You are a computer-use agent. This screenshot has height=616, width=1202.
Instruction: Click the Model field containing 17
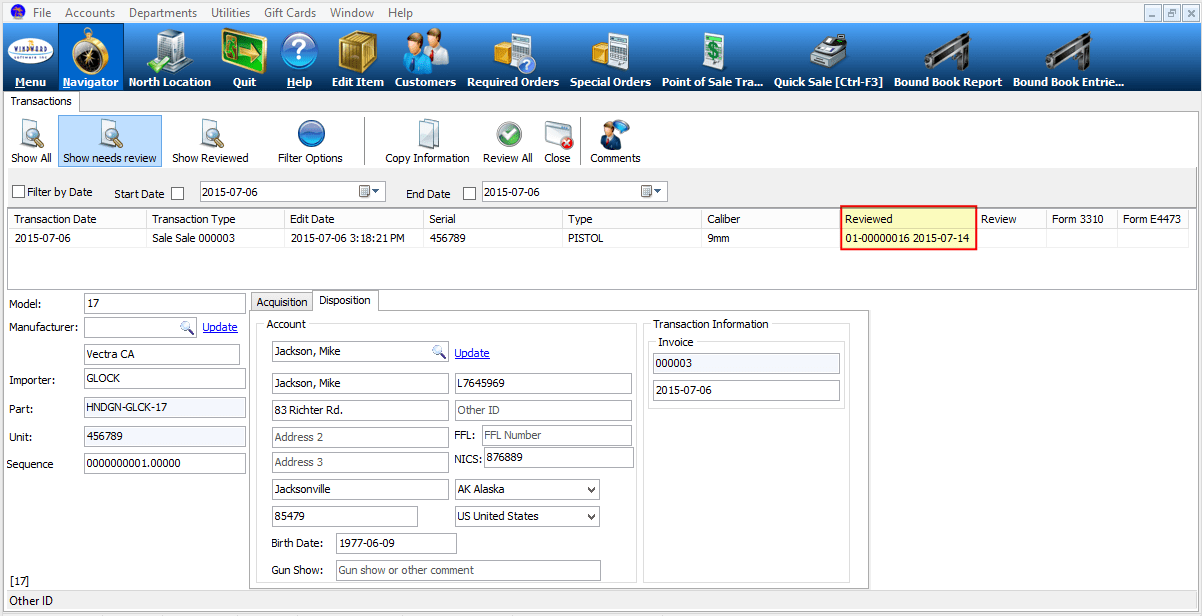pos(165,303)
